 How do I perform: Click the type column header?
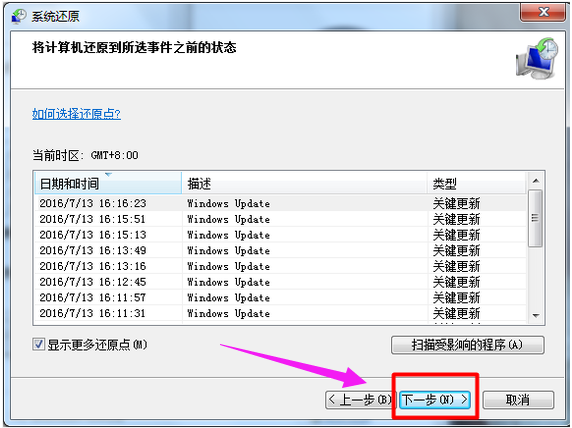[x=476, y=183]
